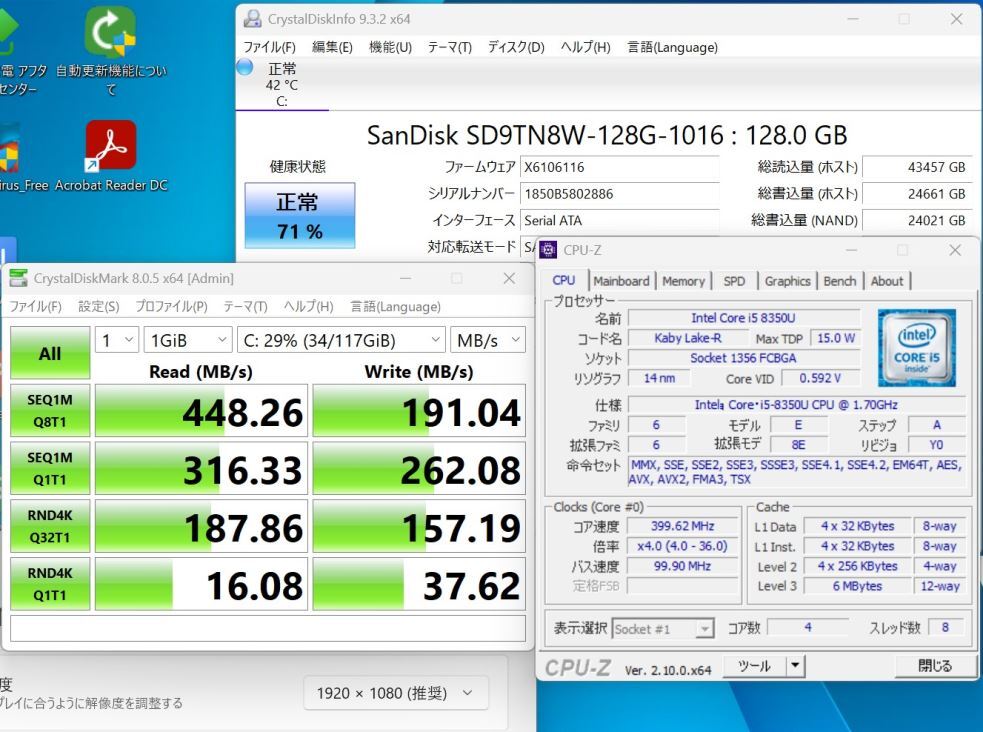Open the test size dropdown showing 1GiB

point(188,340)
